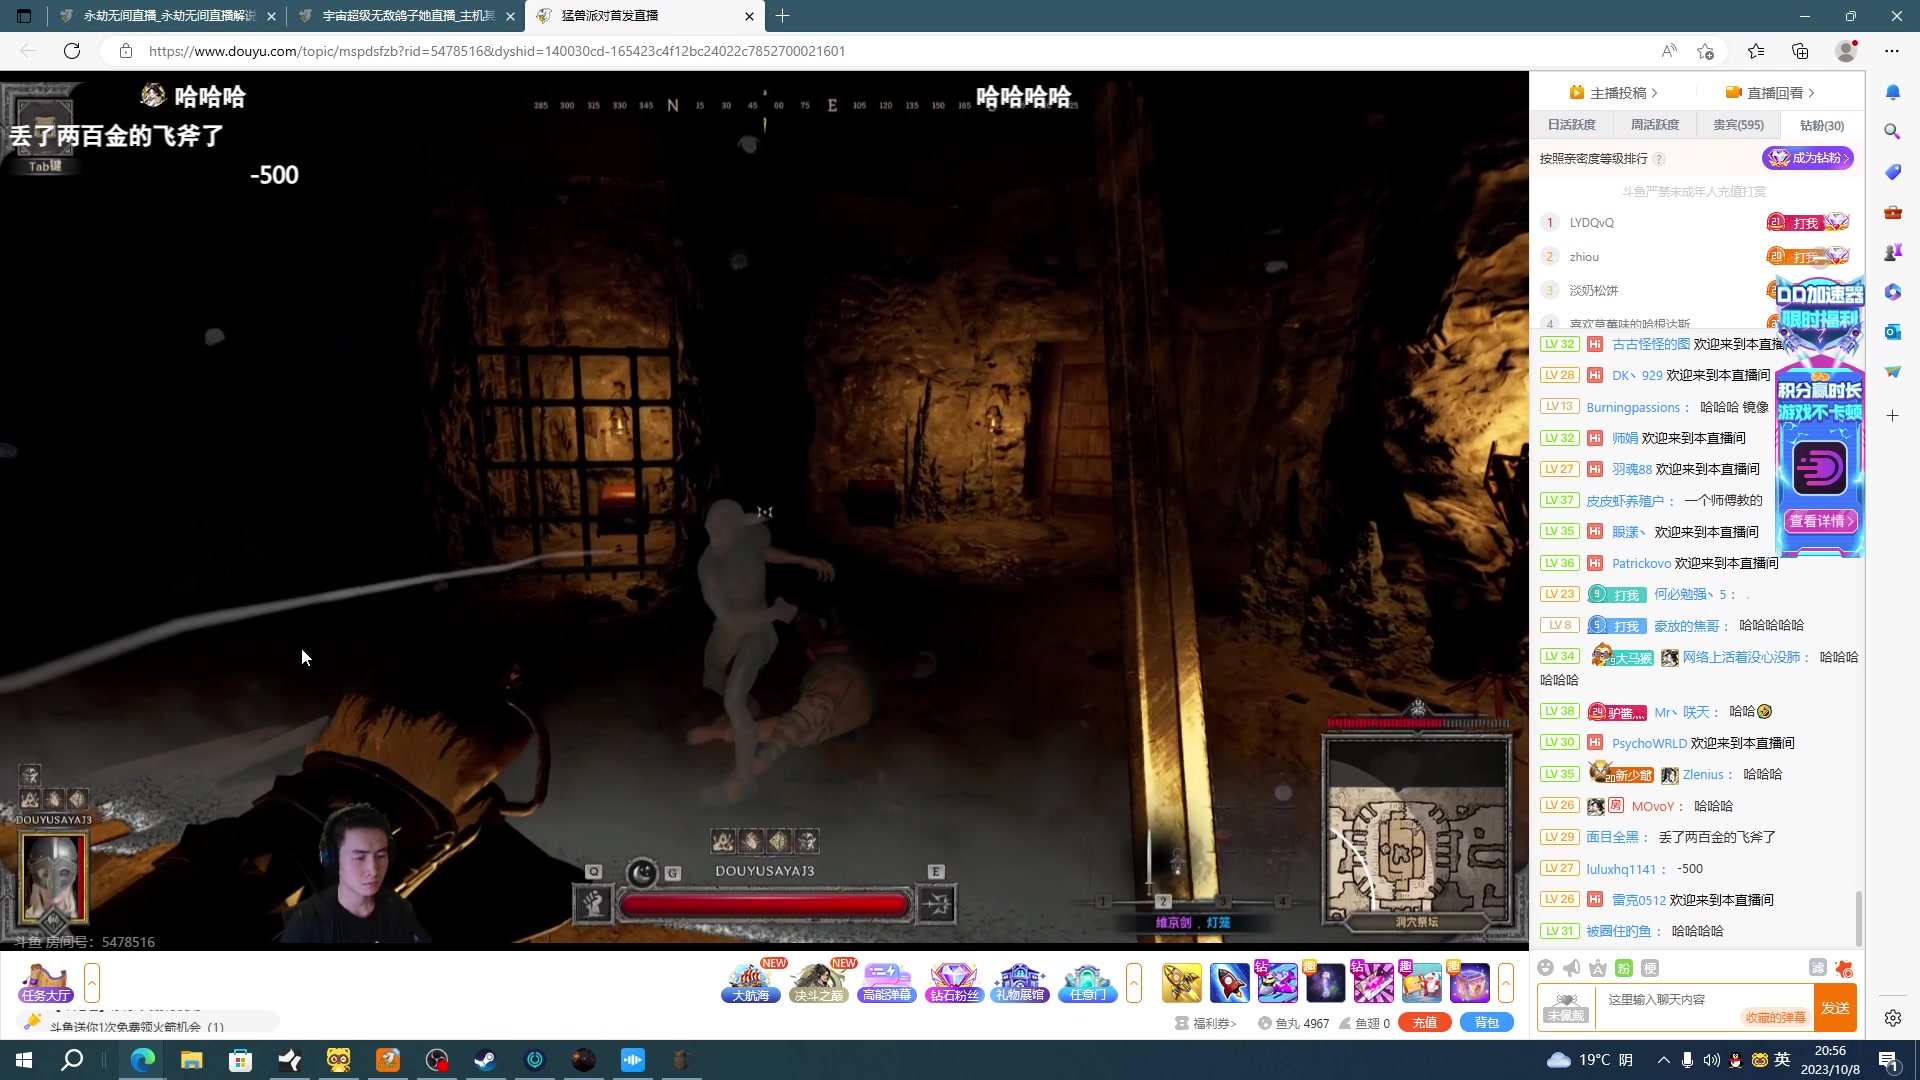Viewport: 1920px width, 1080px height.
Task: Open the crown font style icon
Action: (1598, 967)
